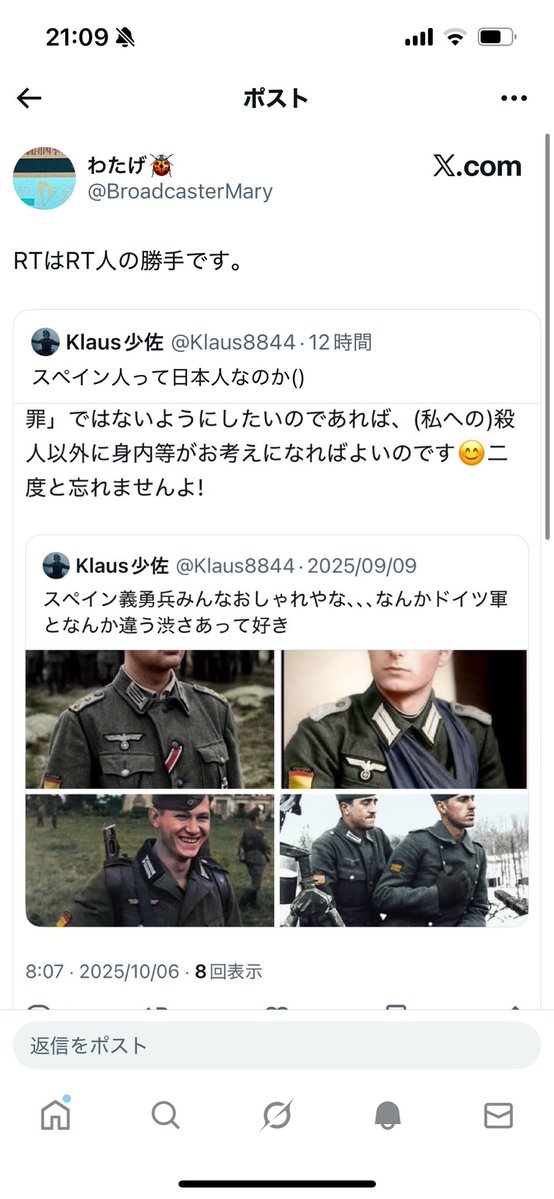Tap the 返信をポスト reply field
This screenshot has height=1199, width=554.
pos(277,1045)
